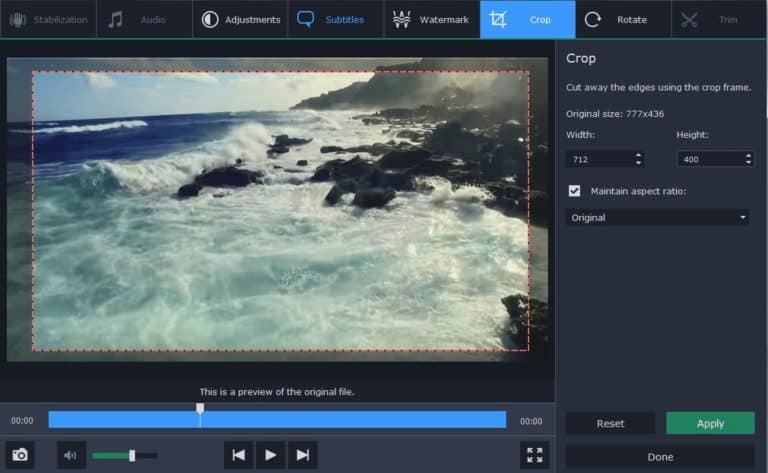Increase the crop Width using the stepper
Viewport: 768px width, 473px height.
tap(638, 155)
